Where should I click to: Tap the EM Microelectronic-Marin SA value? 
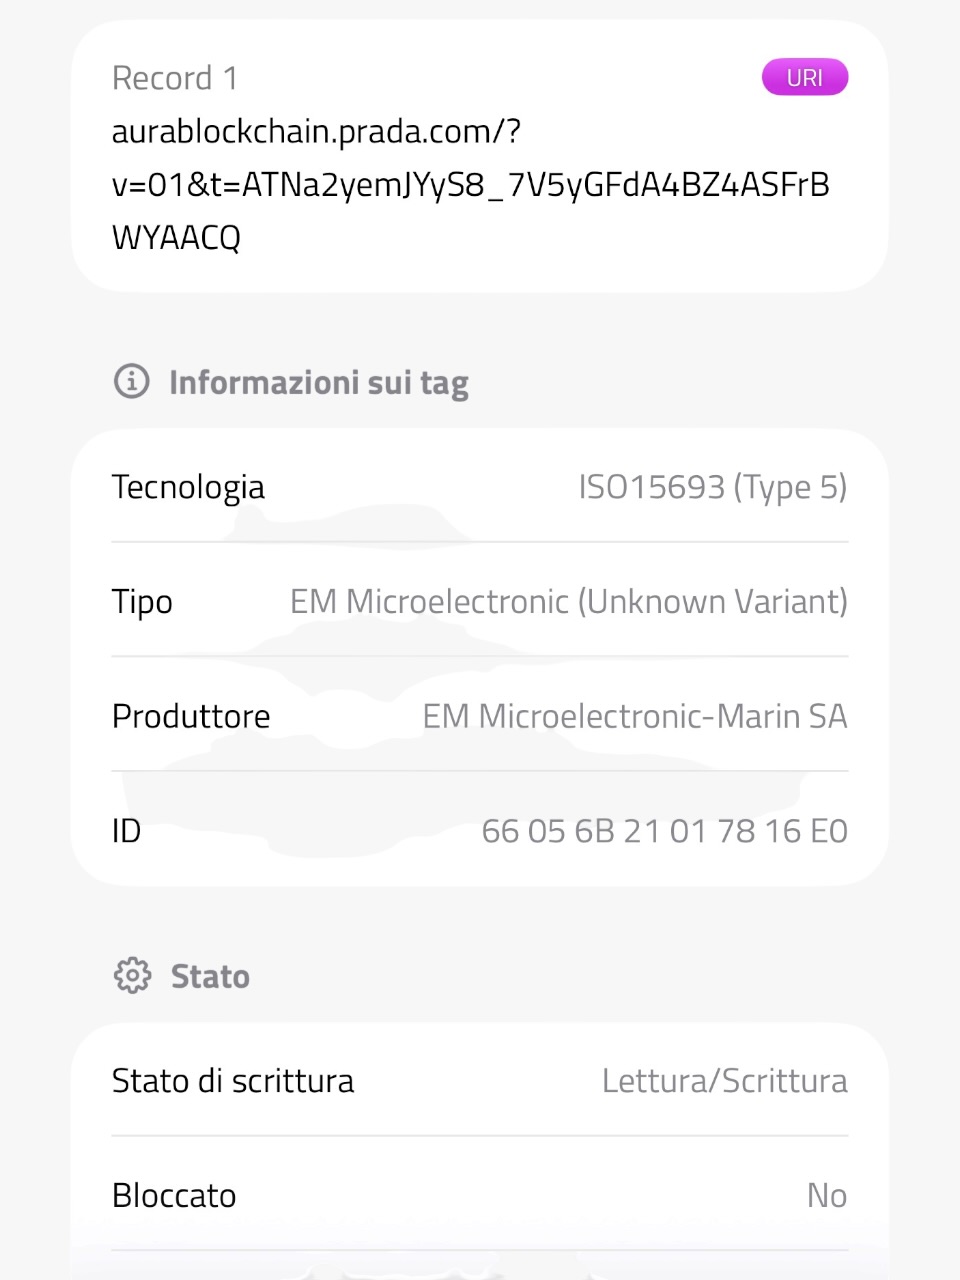tap(635, 716)
